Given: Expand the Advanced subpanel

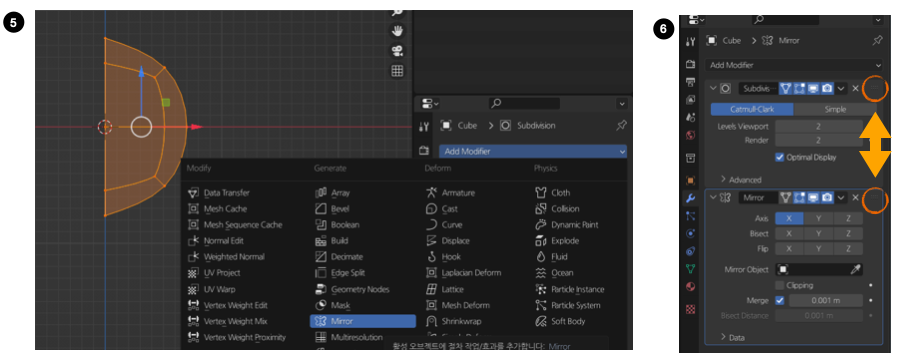Looking at the screenshot, I should click(741, 180).
